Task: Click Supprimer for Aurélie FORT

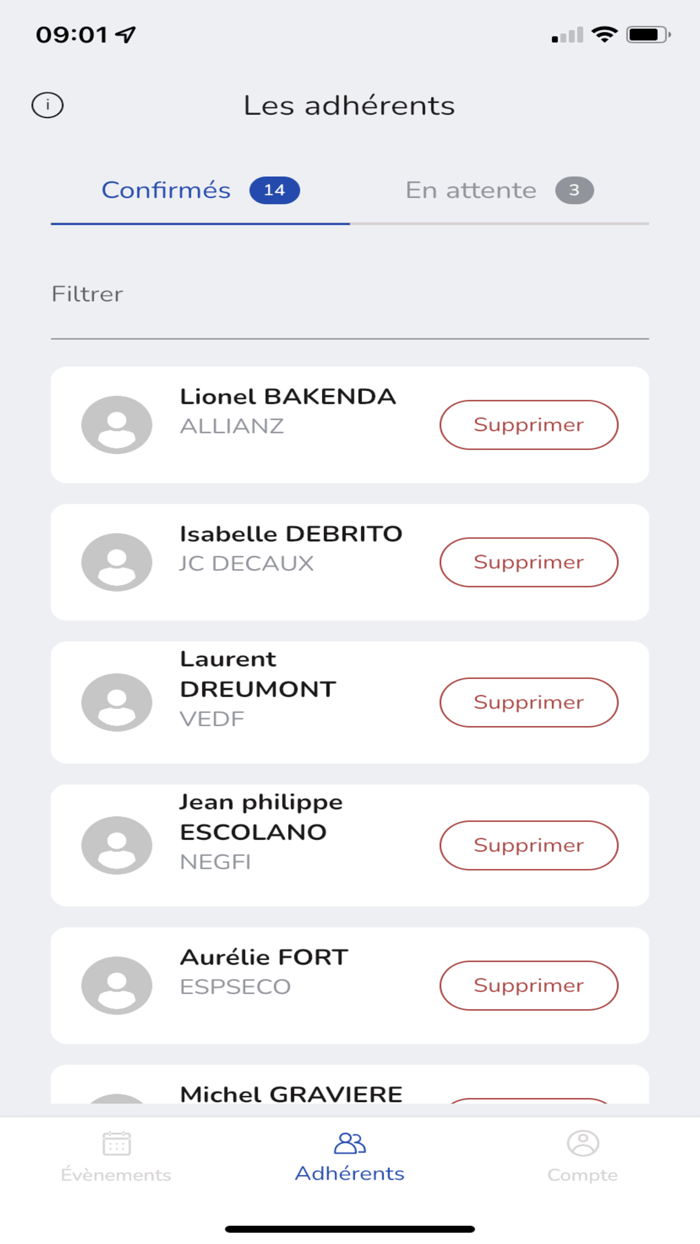Action: click(528, 985)
